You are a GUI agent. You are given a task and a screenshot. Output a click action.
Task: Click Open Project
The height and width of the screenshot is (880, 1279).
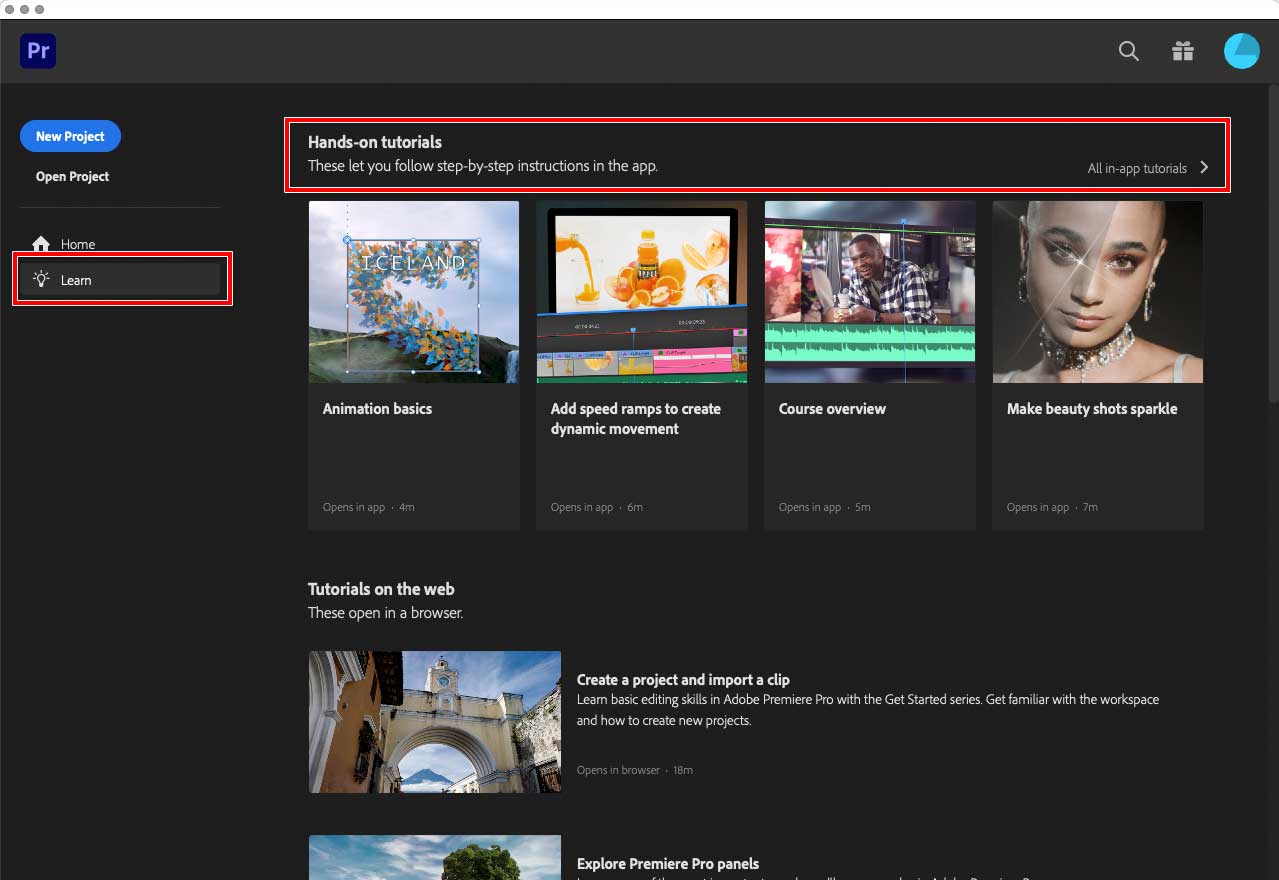tap(72, 176)
